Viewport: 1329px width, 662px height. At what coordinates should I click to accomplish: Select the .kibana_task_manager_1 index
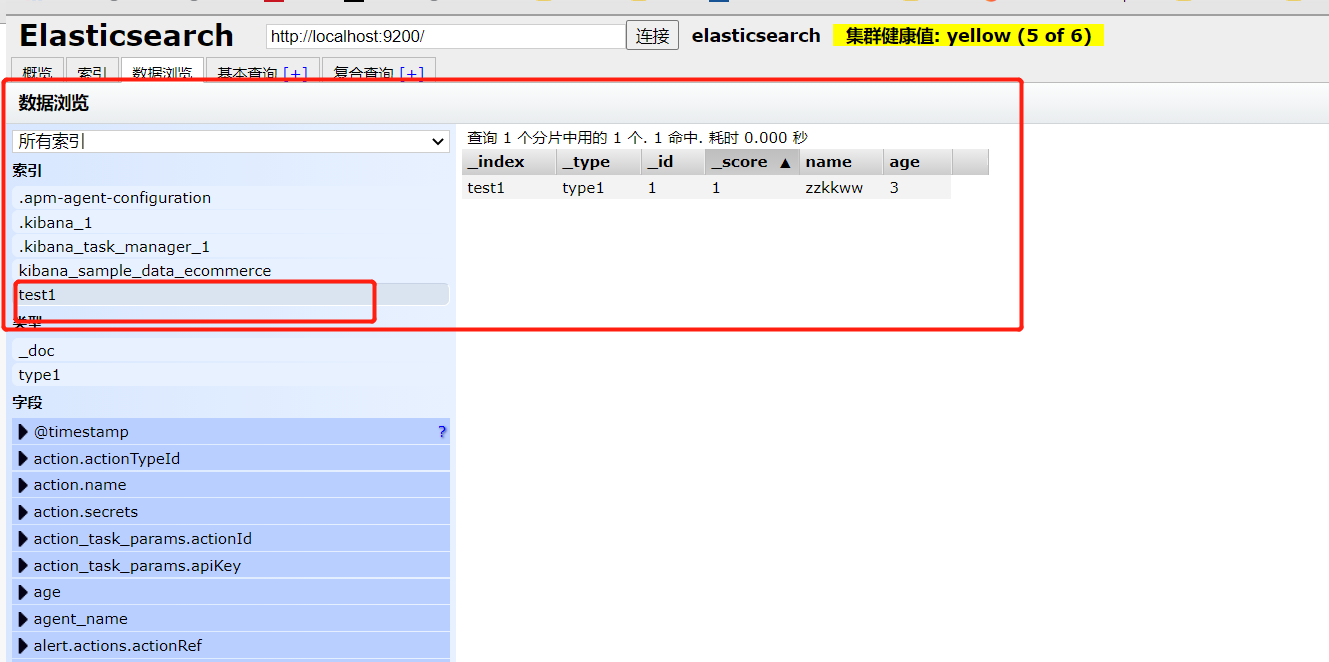pyautogui.click(x=231, y=246)
